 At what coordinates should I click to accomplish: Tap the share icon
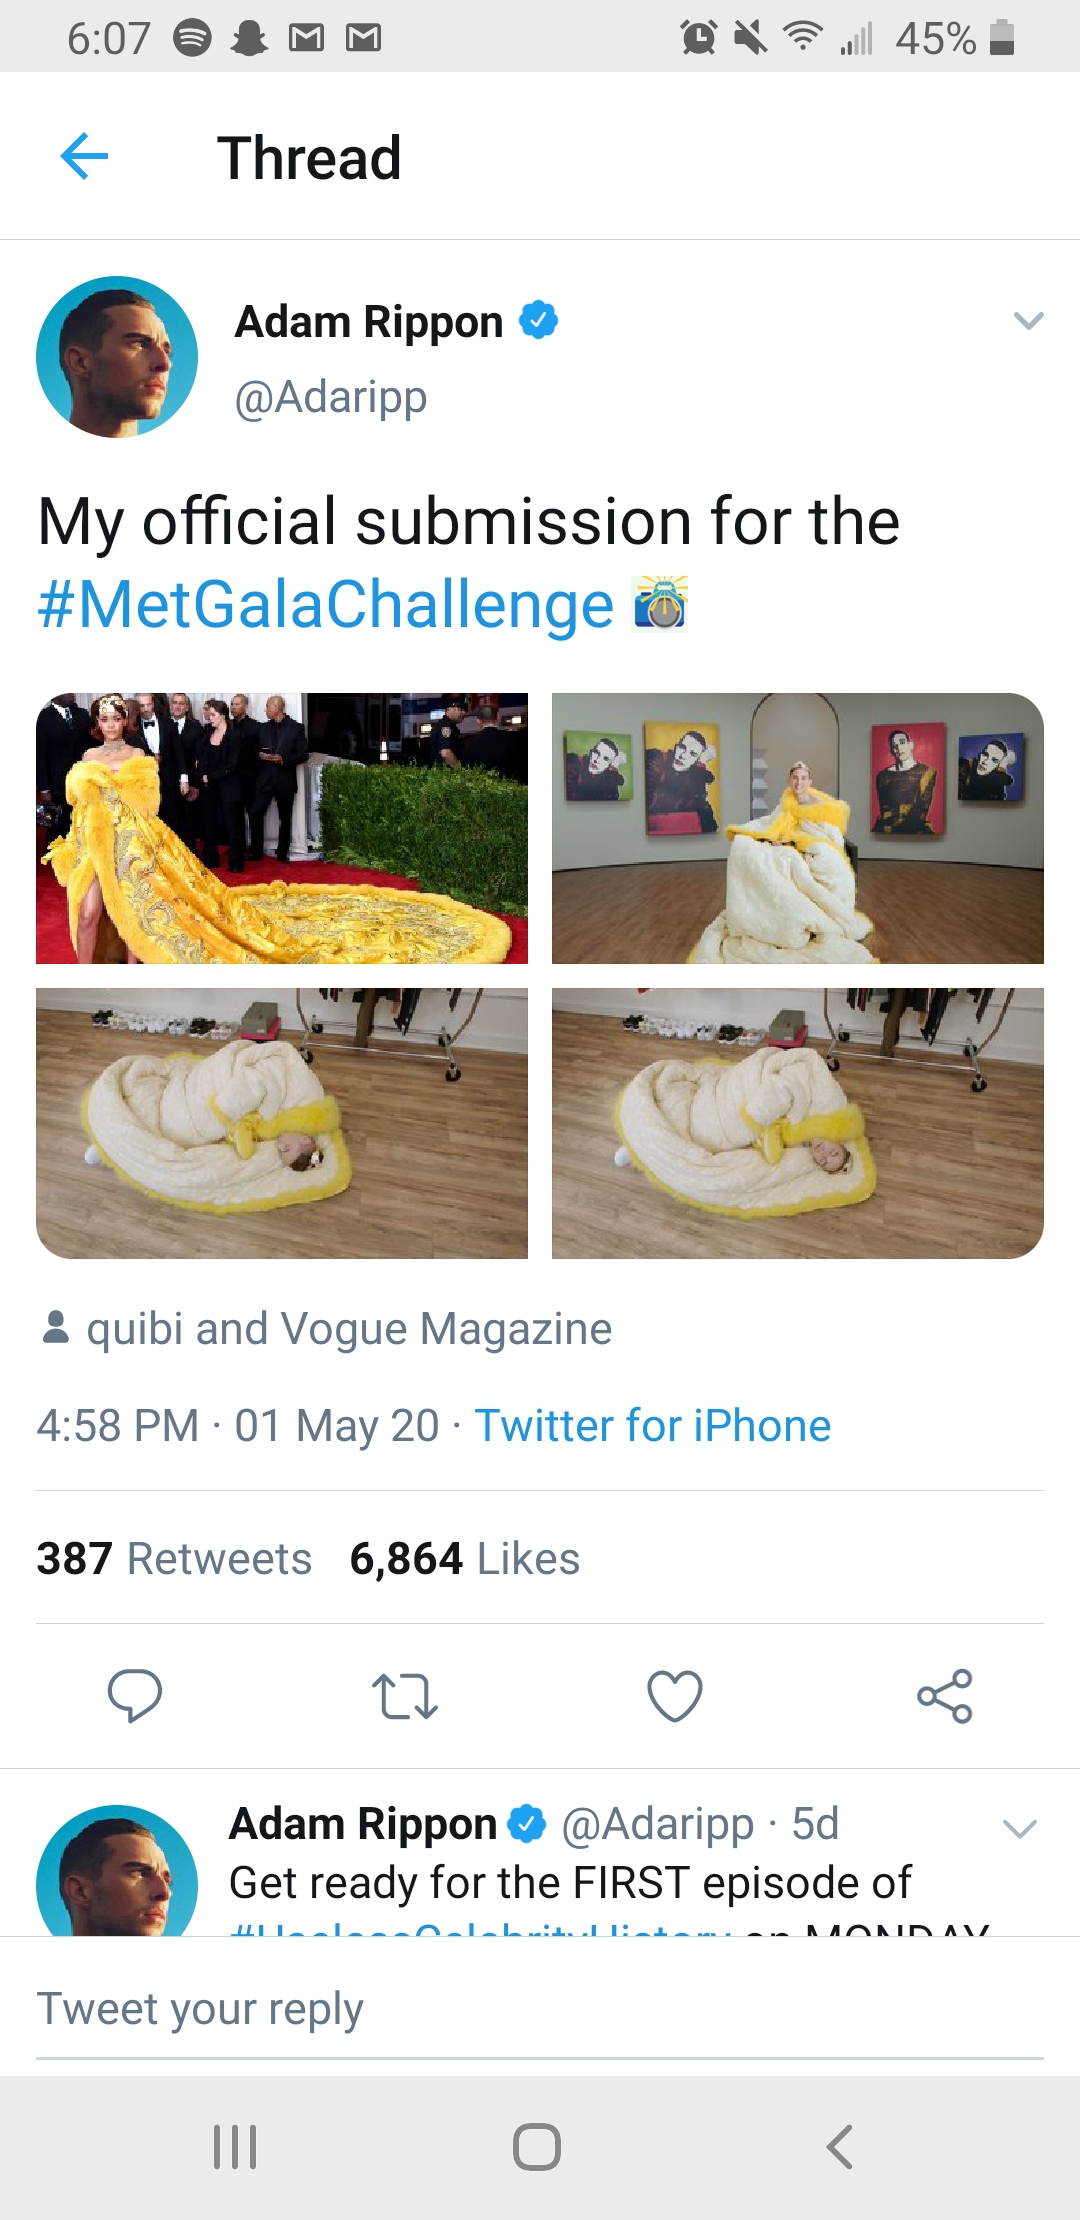945,1696
